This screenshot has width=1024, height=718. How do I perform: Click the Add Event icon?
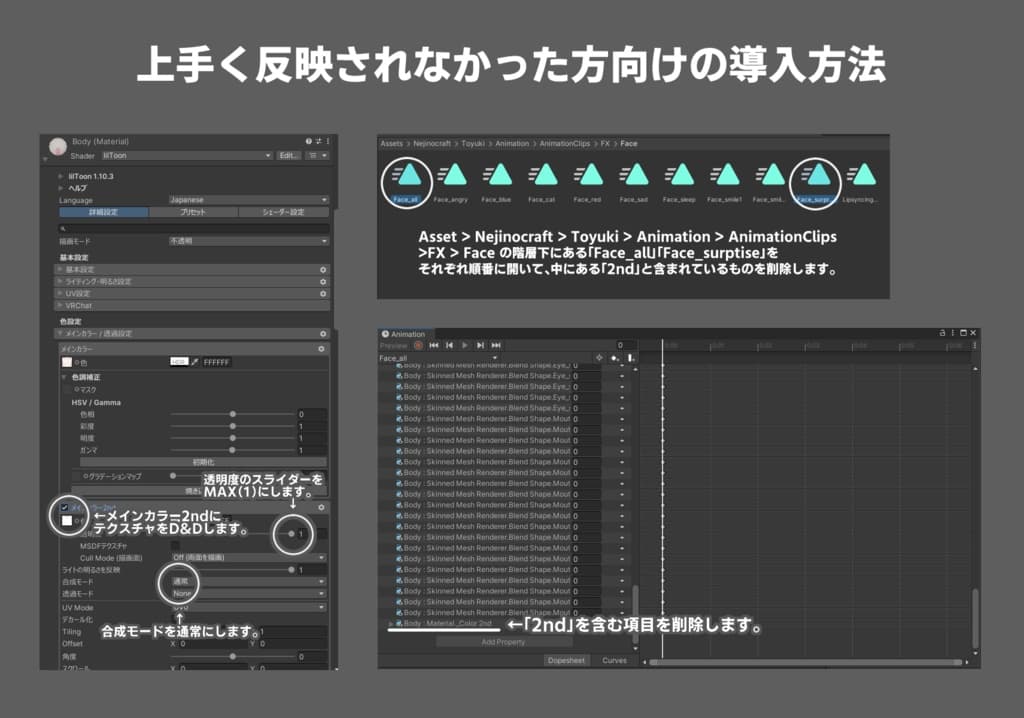click(x=631, y=356)
